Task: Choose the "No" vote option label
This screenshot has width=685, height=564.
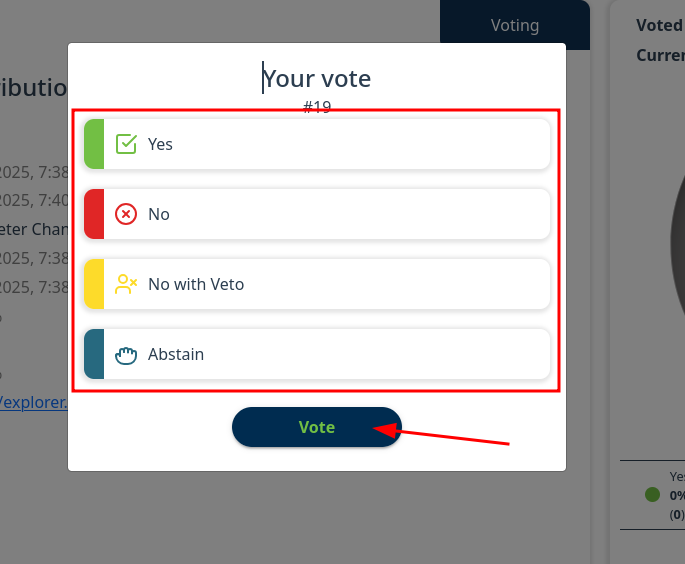Action: (x=159, y=214)
